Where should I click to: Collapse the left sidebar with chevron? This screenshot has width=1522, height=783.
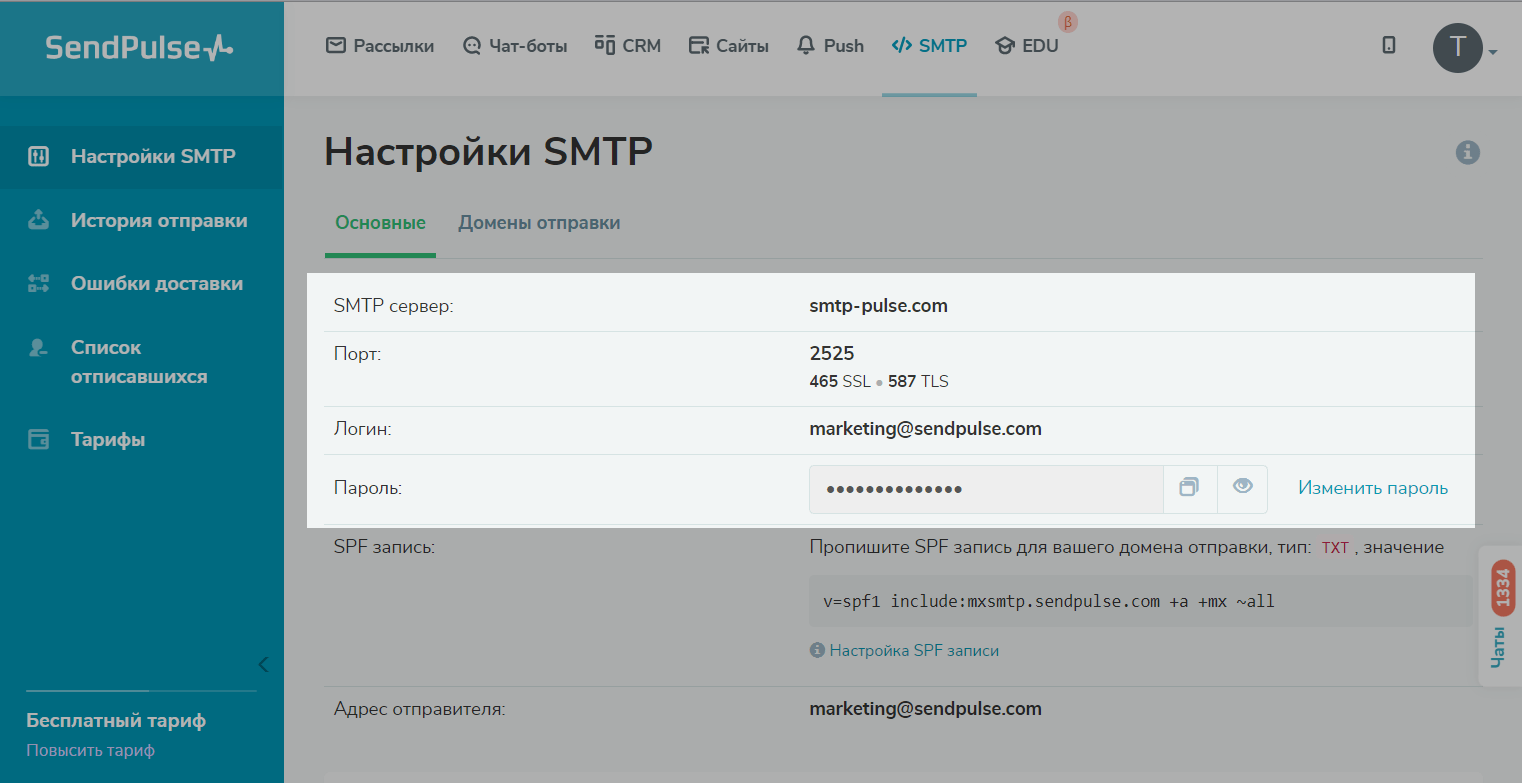click(263, 664)
